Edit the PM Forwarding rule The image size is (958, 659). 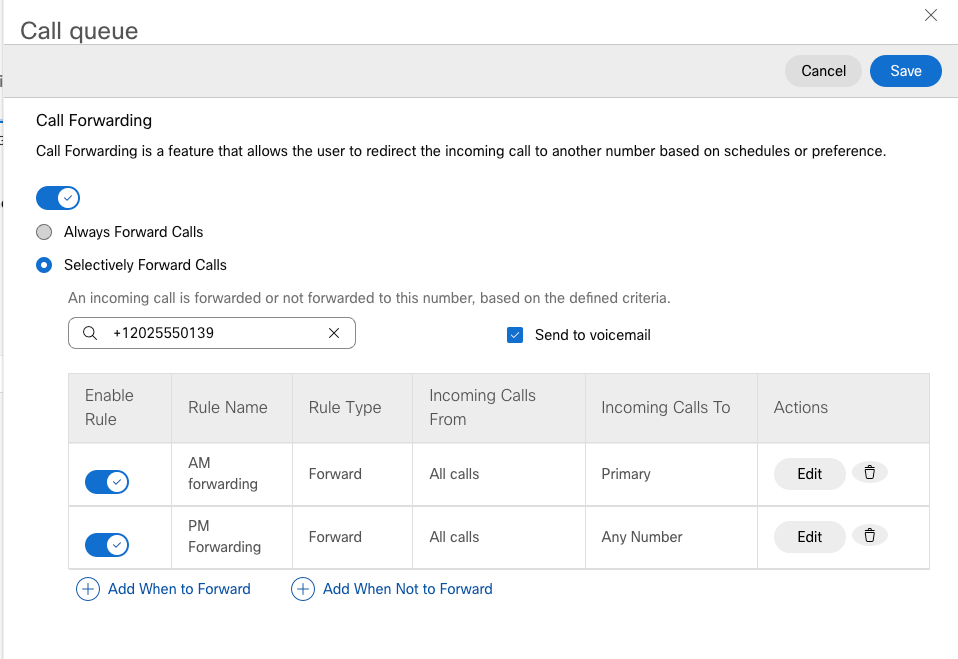[x=810, y=537]
